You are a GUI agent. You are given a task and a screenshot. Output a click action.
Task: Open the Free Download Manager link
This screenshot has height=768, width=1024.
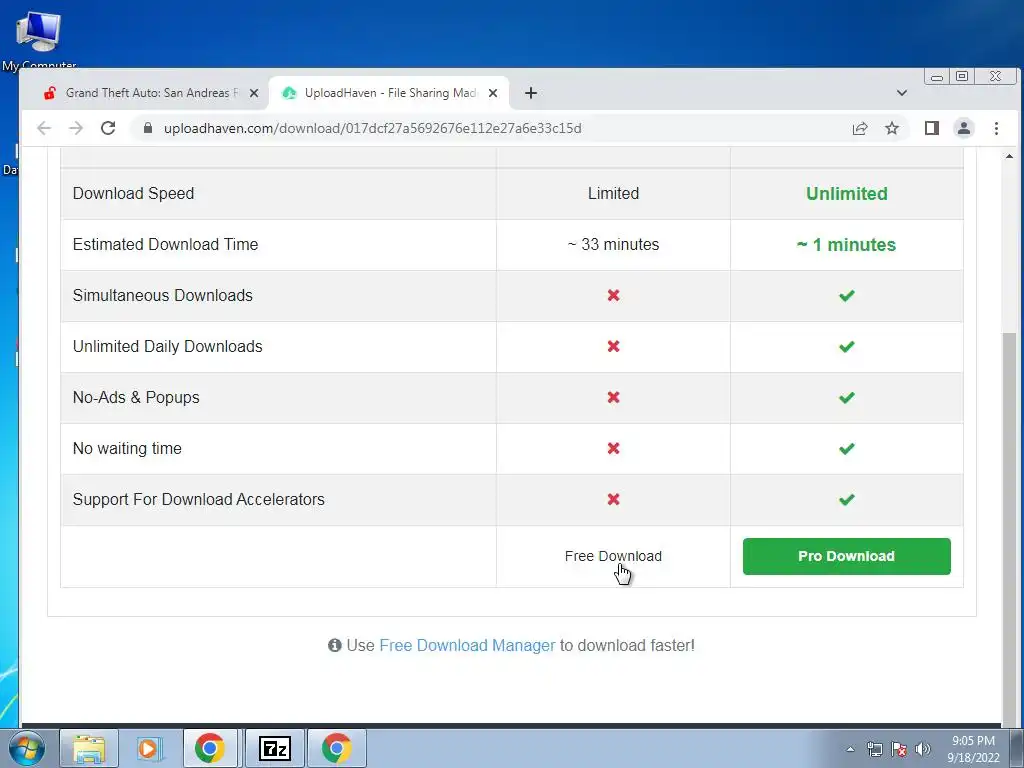467,645
